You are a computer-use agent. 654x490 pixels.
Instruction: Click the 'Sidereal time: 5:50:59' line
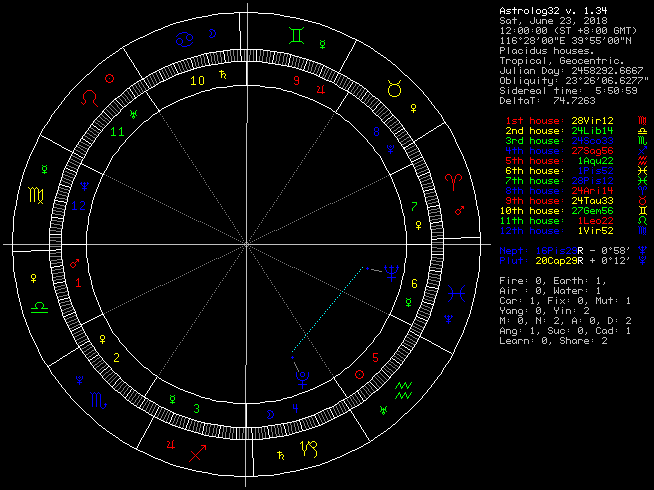click(568, 91)
